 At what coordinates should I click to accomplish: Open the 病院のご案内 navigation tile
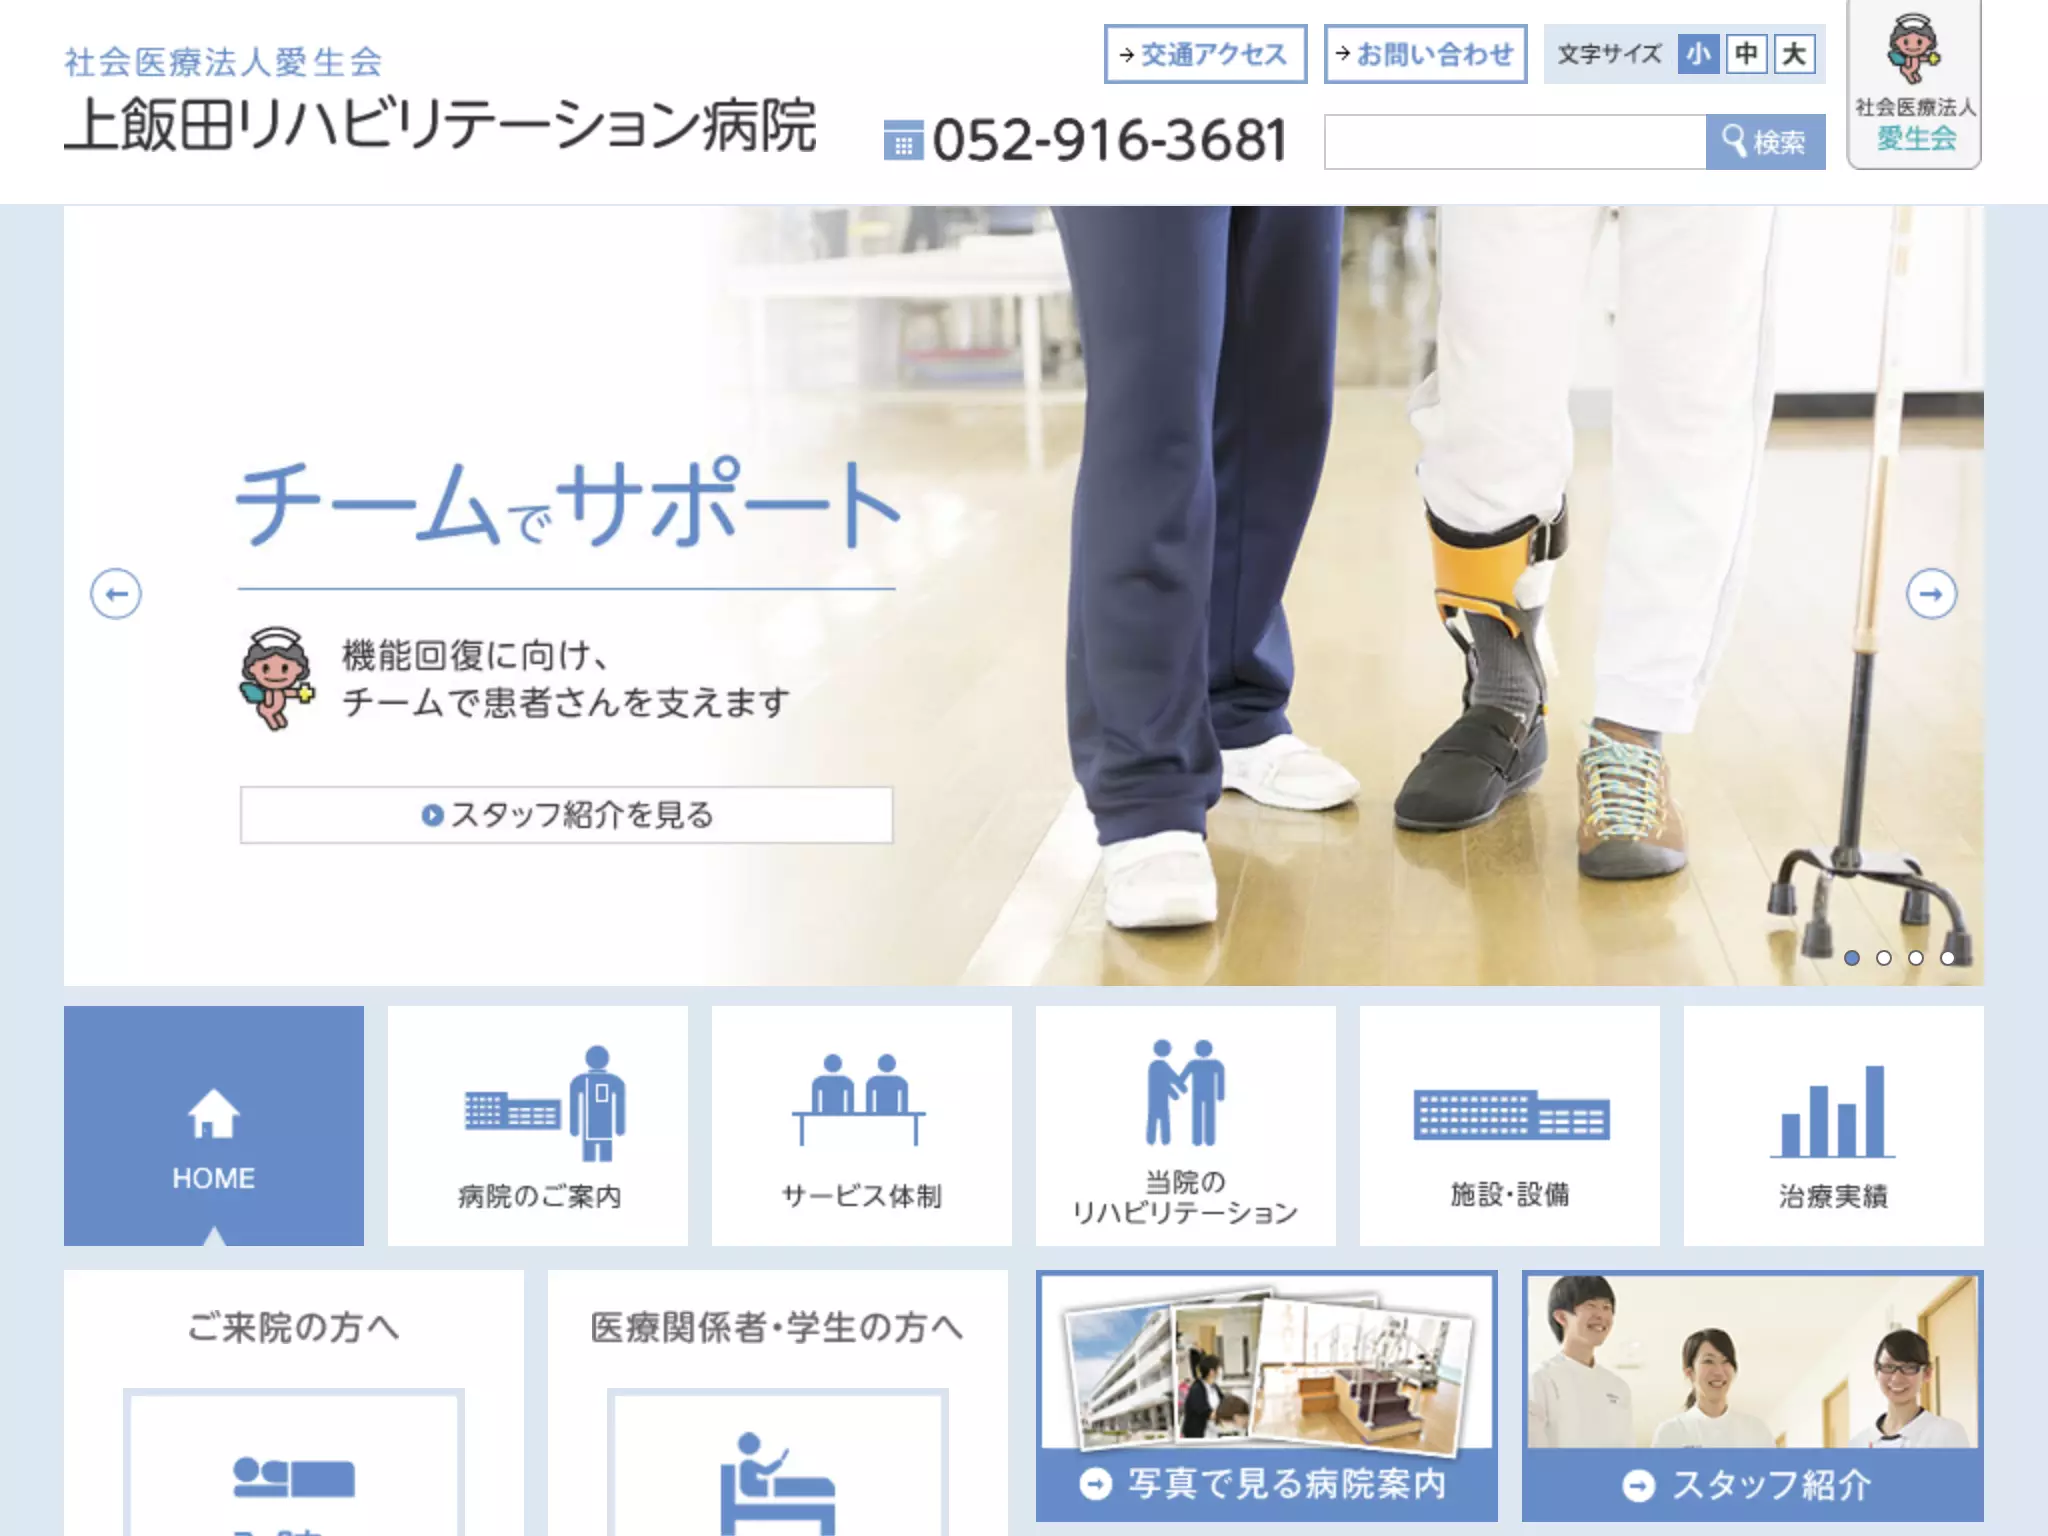pyautogui.click(x=538, y=1126)
